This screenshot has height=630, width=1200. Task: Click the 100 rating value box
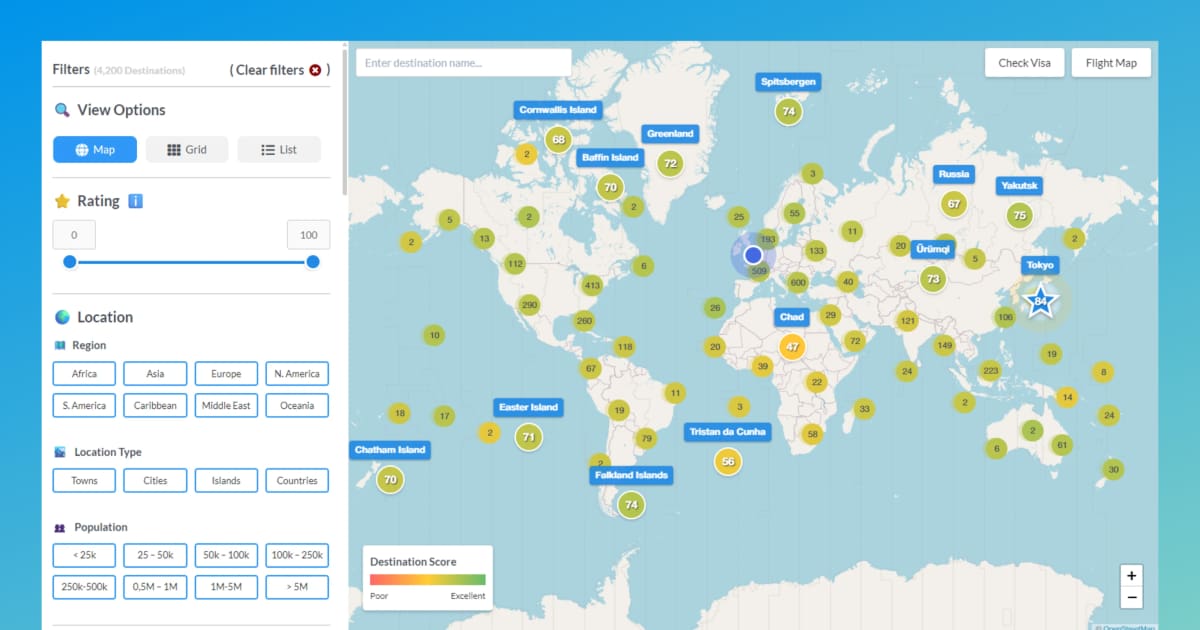click(308, 234)
